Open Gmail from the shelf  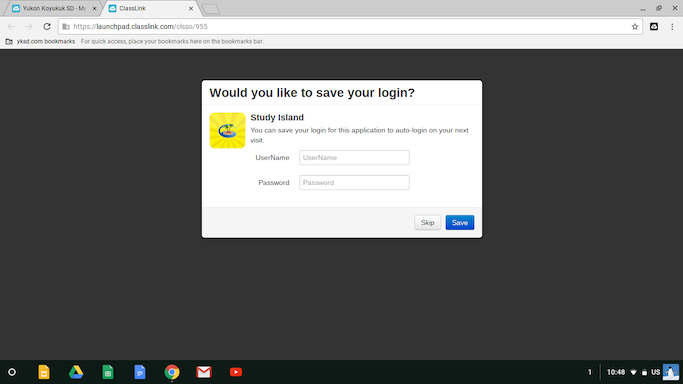click(x=204, y=372)
